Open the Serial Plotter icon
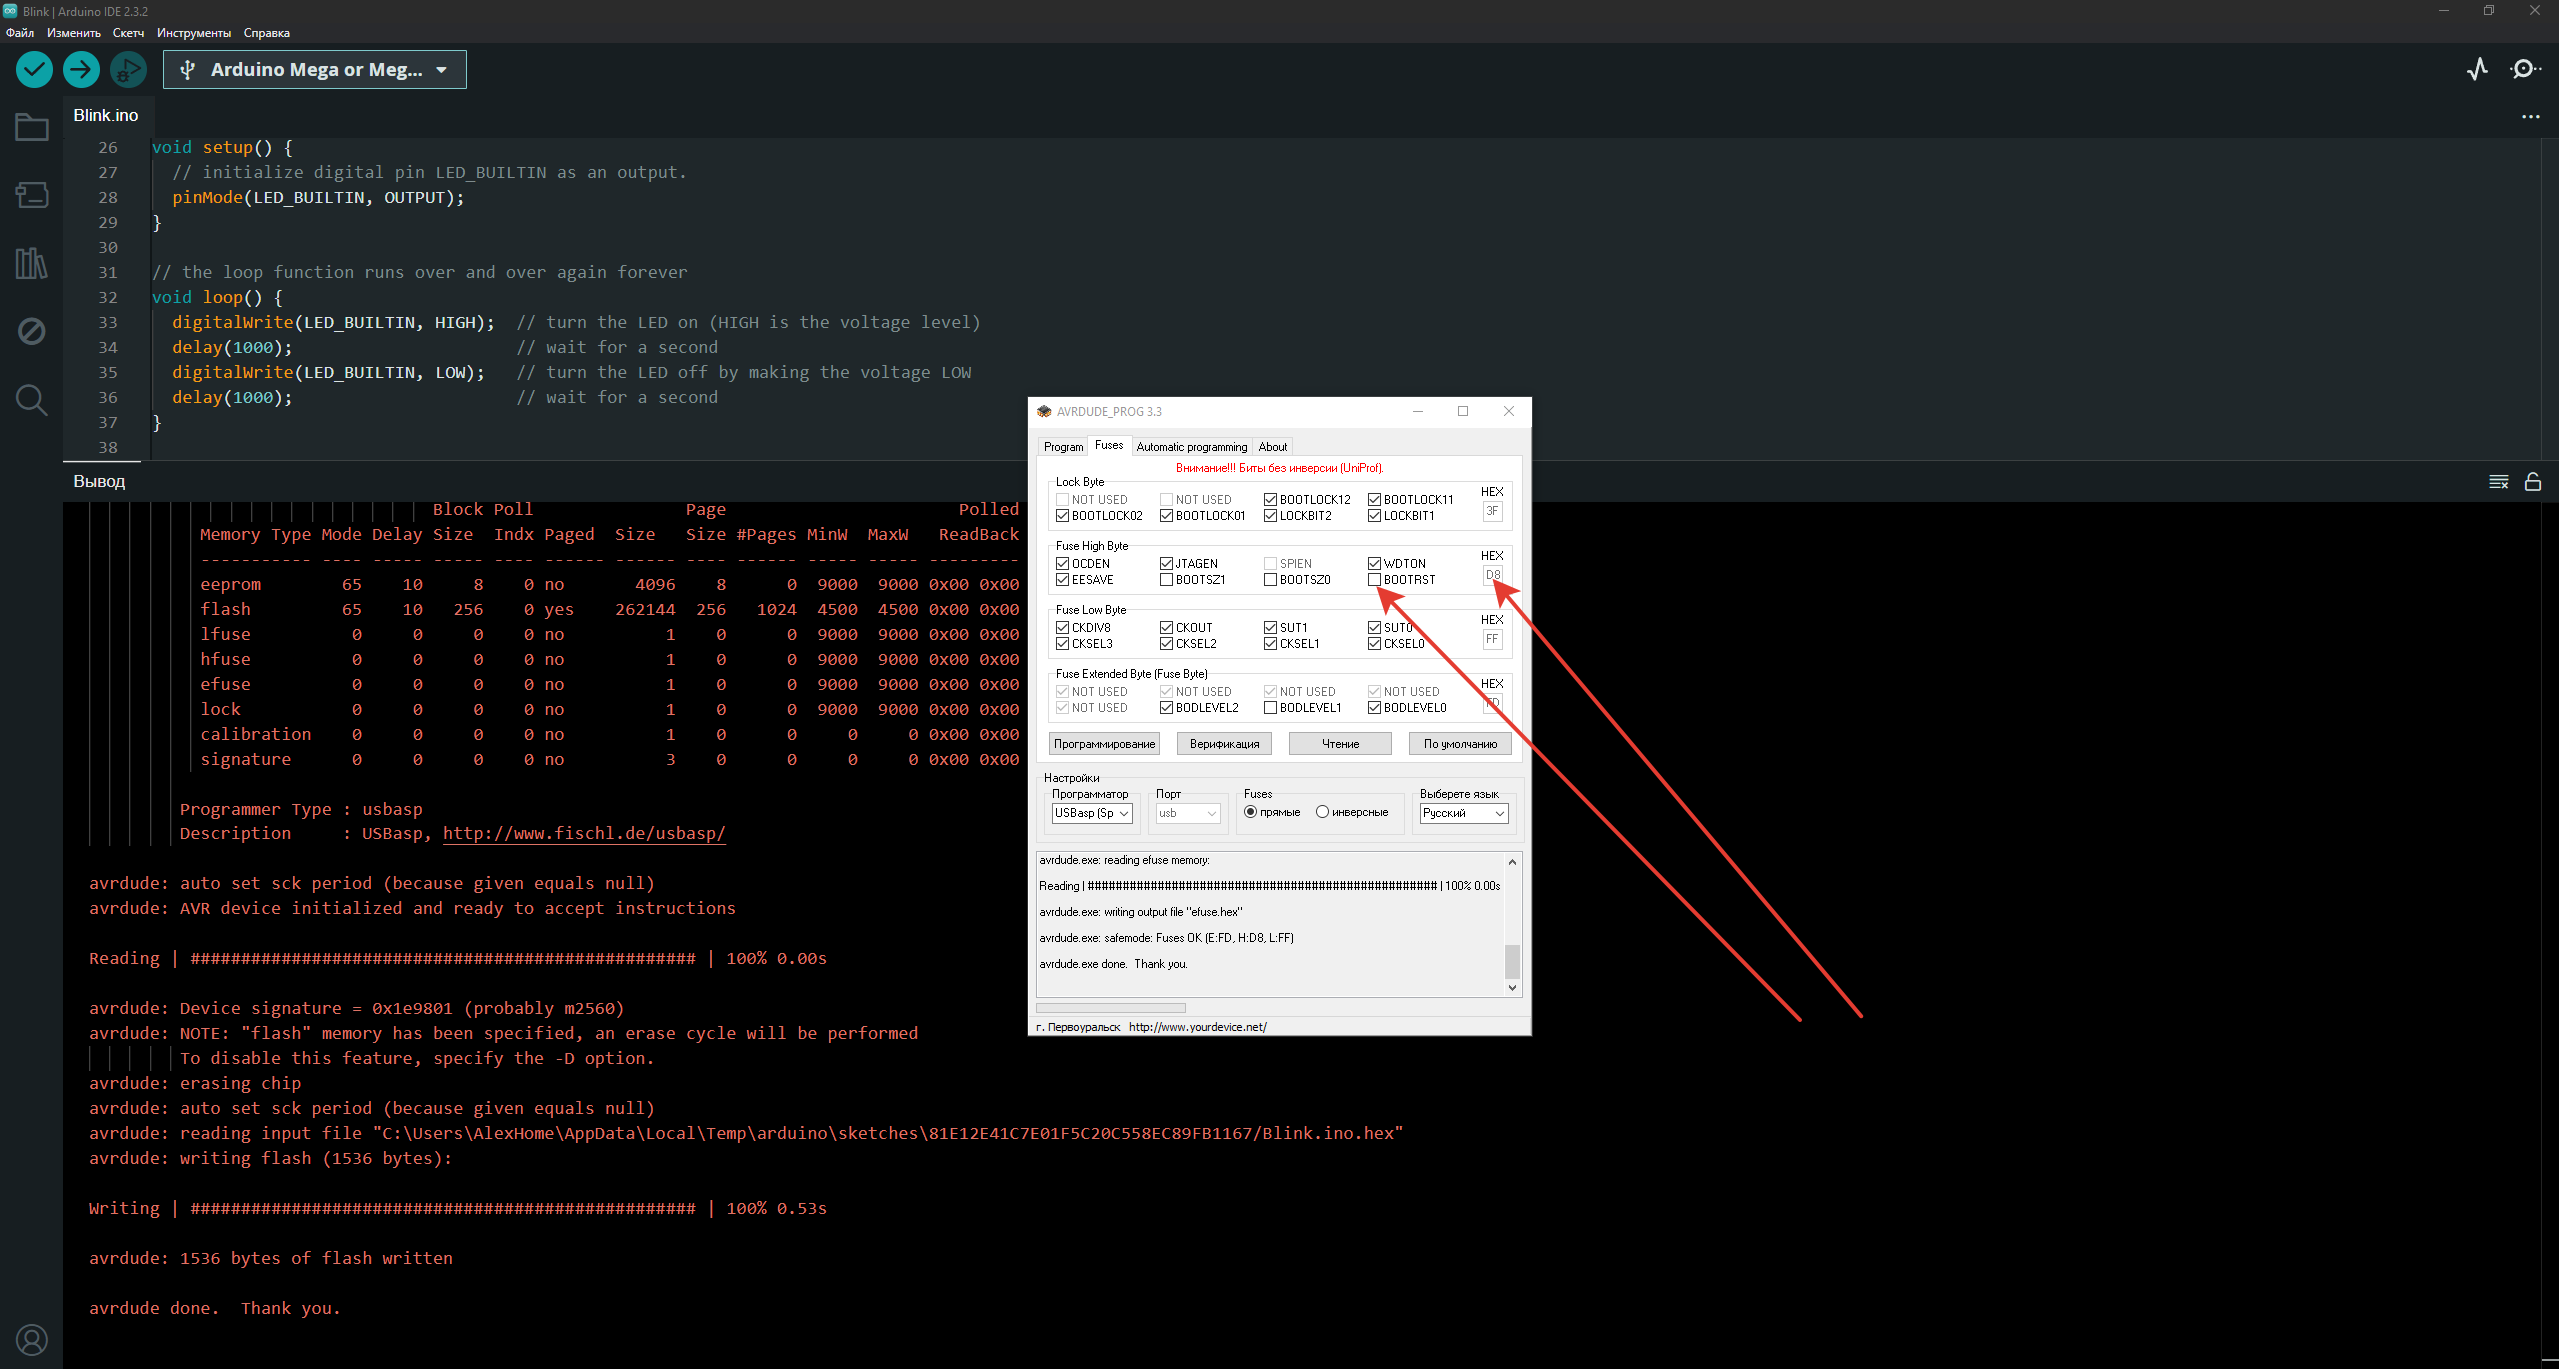 (x=2477, y=69)
